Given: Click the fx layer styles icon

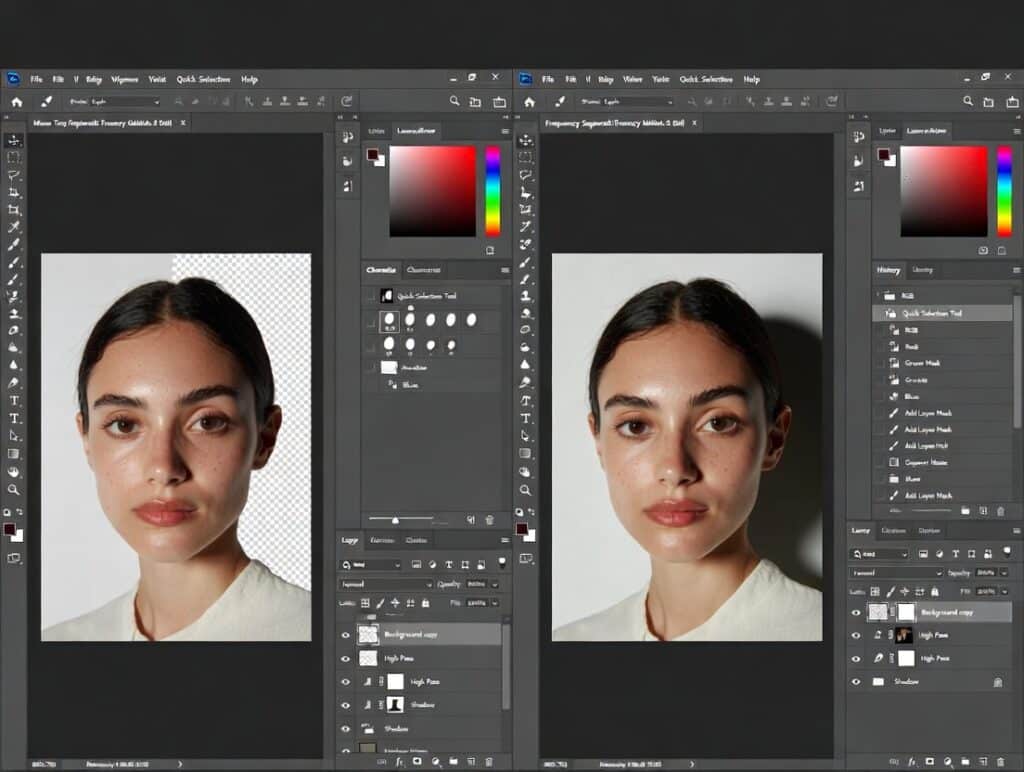Looking at the screenshot, I should [400, 762].
